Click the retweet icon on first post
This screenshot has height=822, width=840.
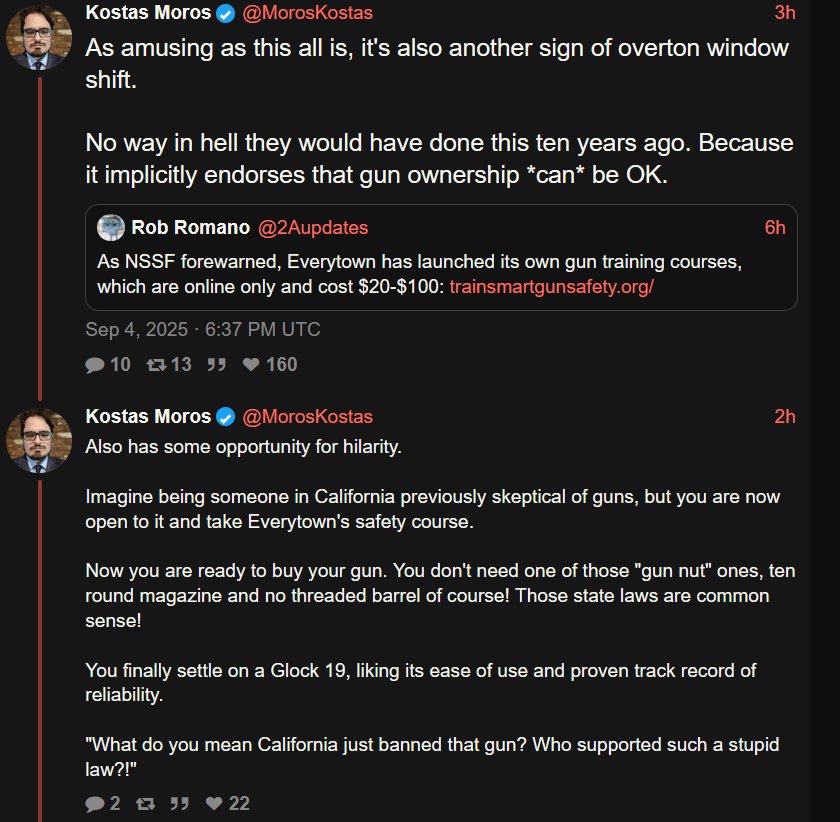156,365
